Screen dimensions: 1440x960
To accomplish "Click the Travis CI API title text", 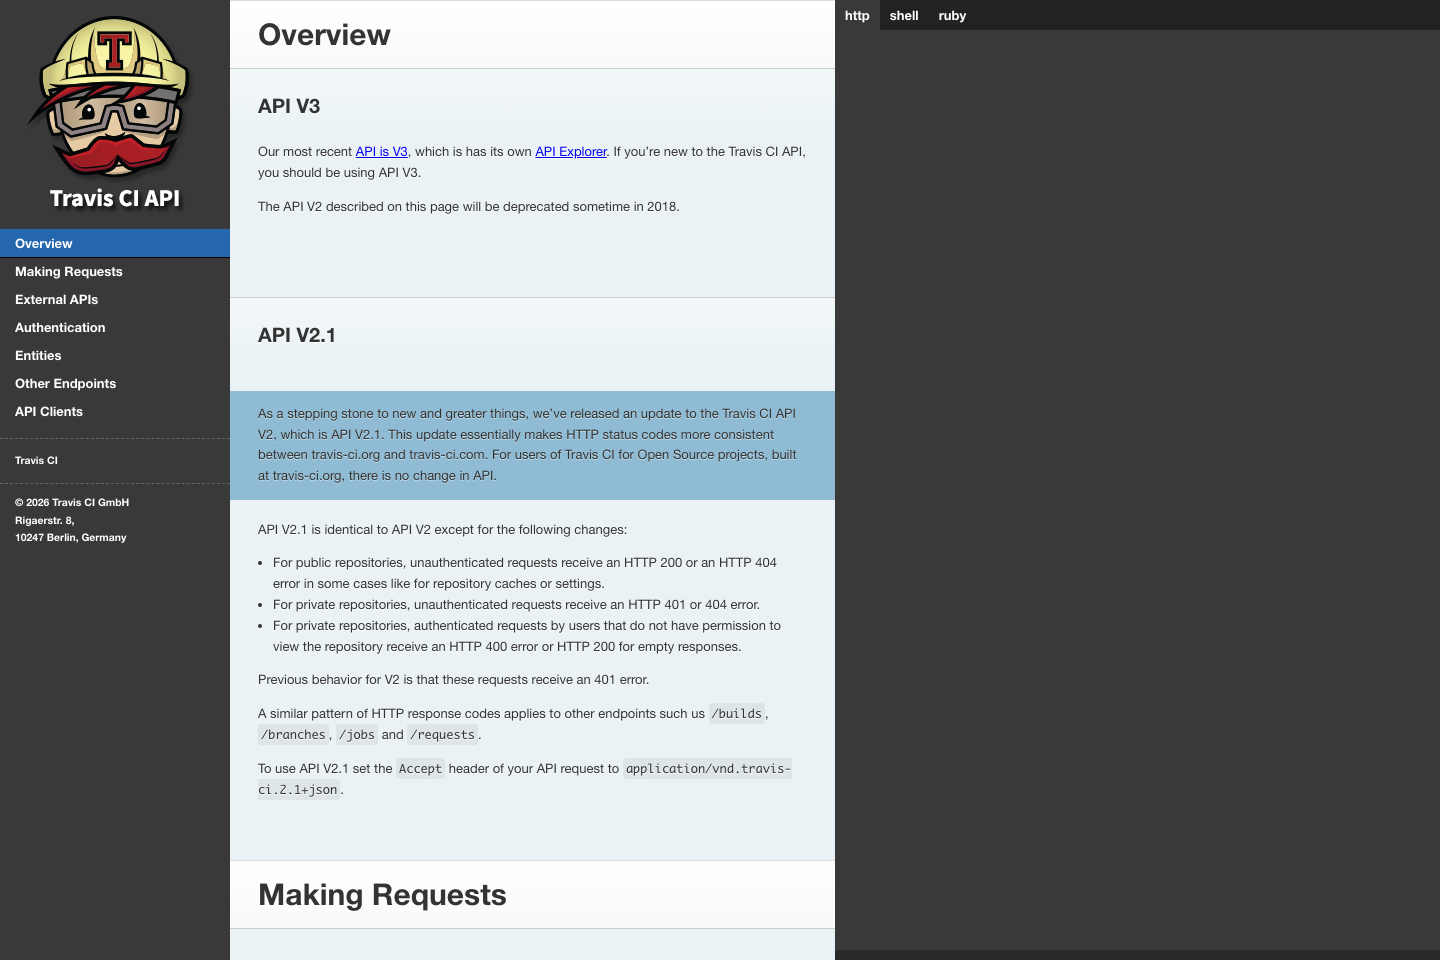I will point(113,198).
